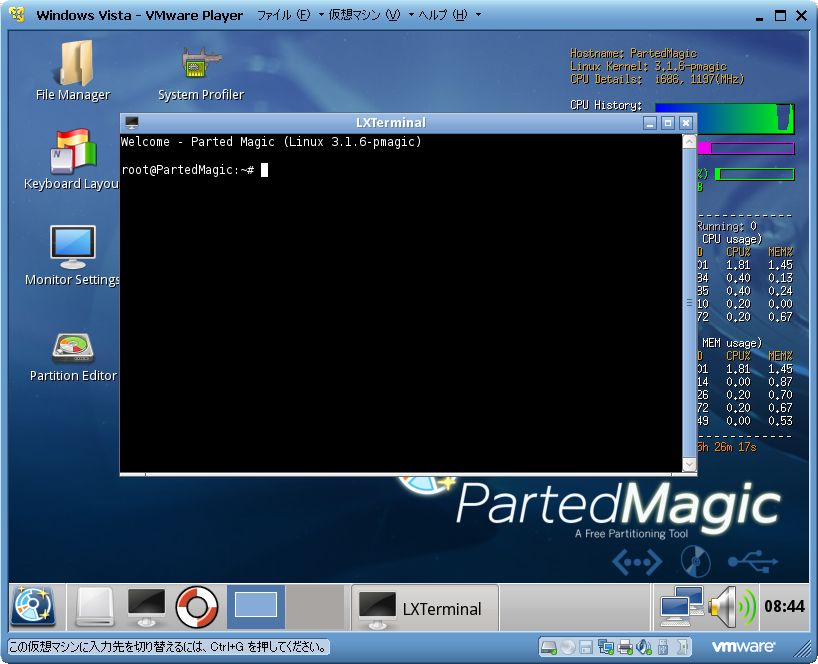Click the VMware printer status icon
The width and height of the screenshot is (818, 664).
point(626,647)
